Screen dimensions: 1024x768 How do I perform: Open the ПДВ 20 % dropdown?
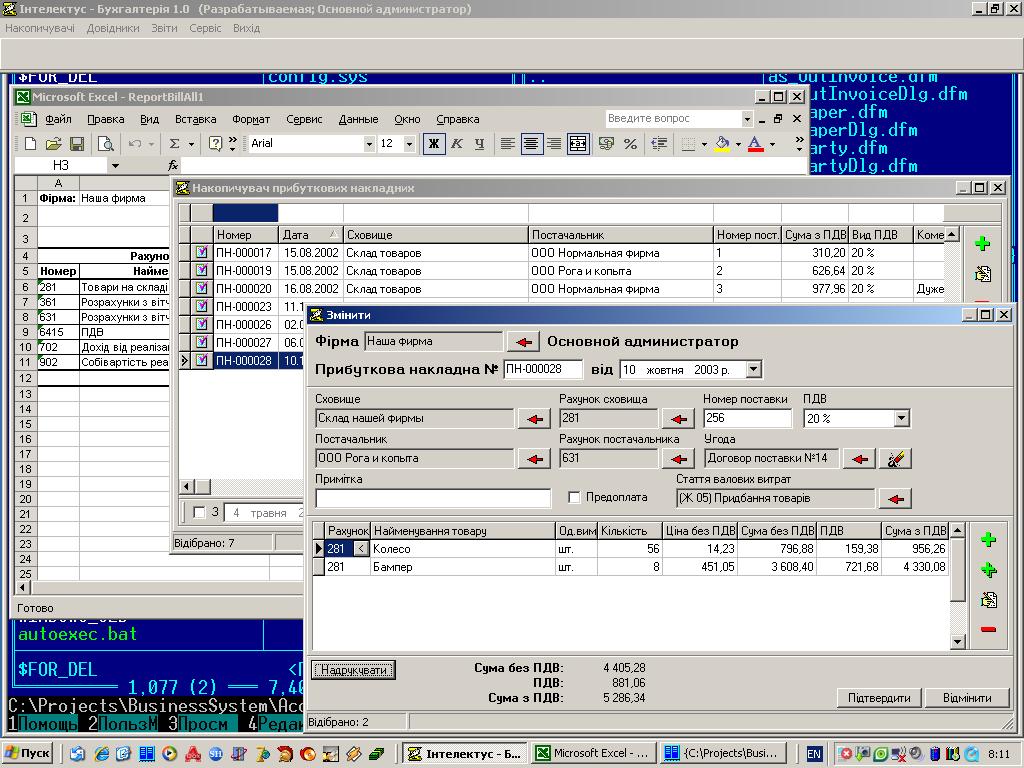tap(901, 419)
